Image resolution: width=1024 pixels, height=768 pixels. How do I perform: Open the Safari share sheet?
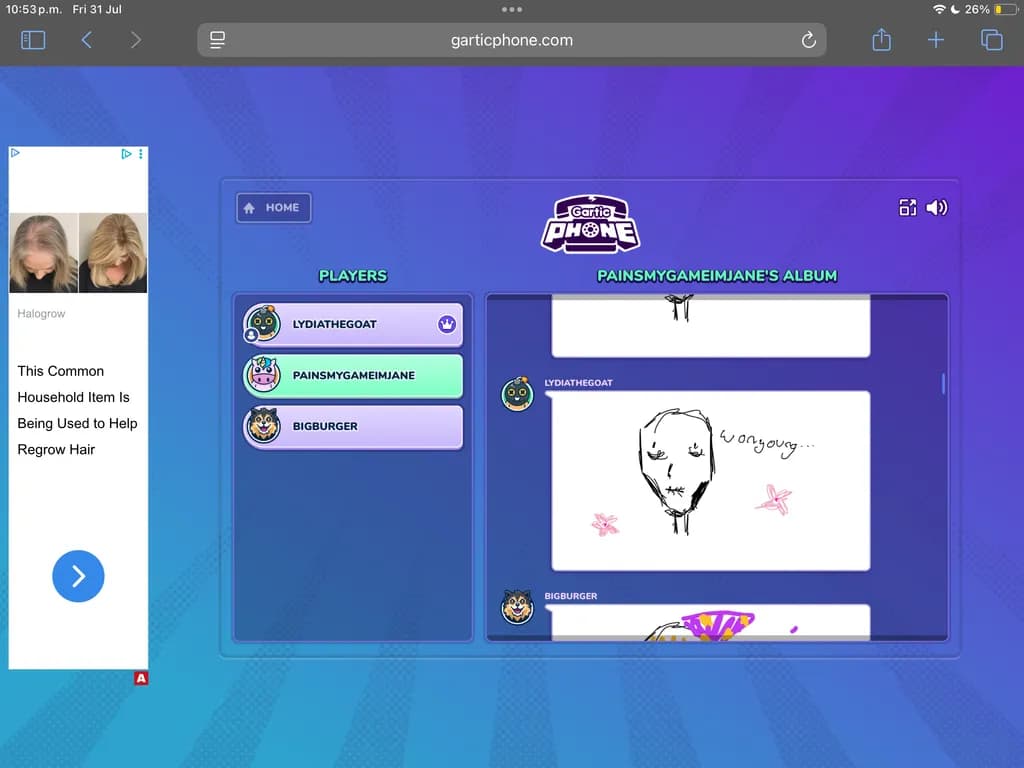(x=882, y=39)
